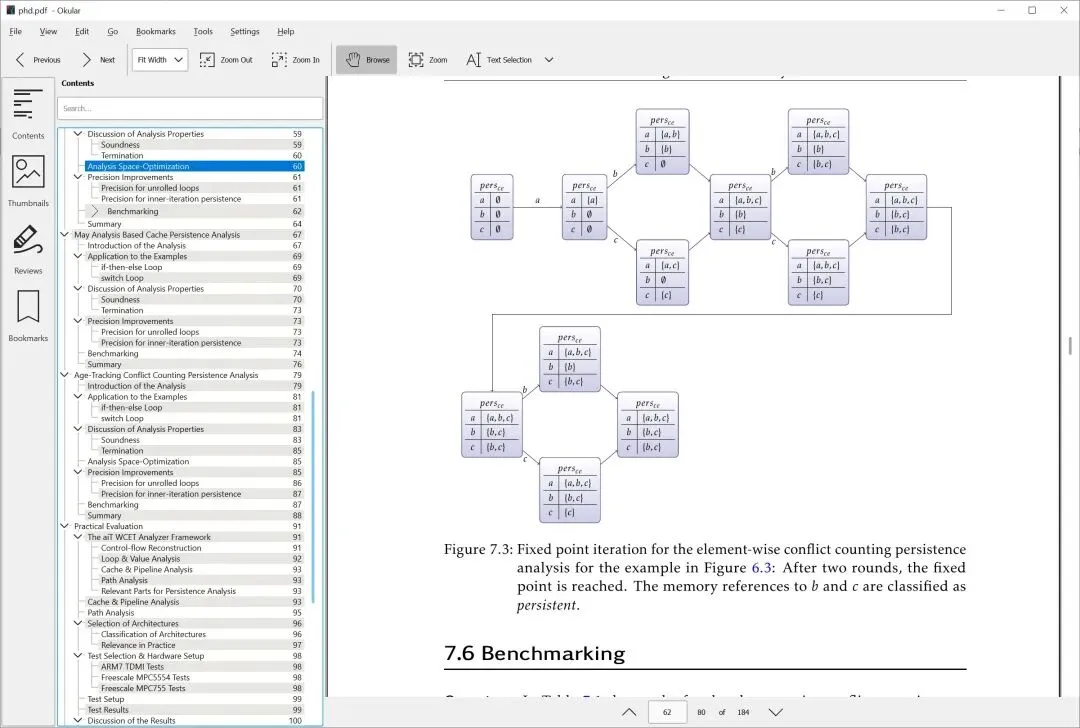Open the Thumbnails sidebar panel

tap(28, 180)
